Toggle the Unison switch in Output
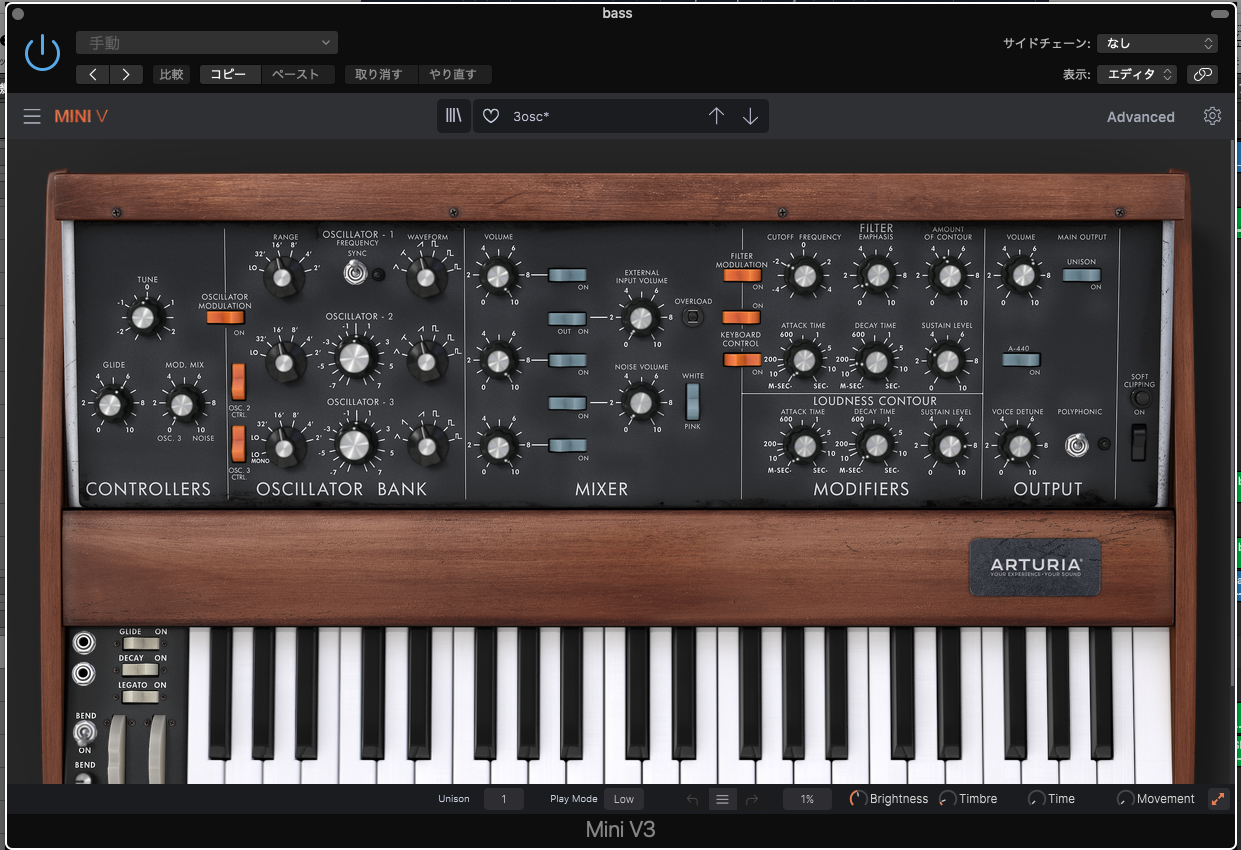 pyautogui.click(x=1081, y=275)
